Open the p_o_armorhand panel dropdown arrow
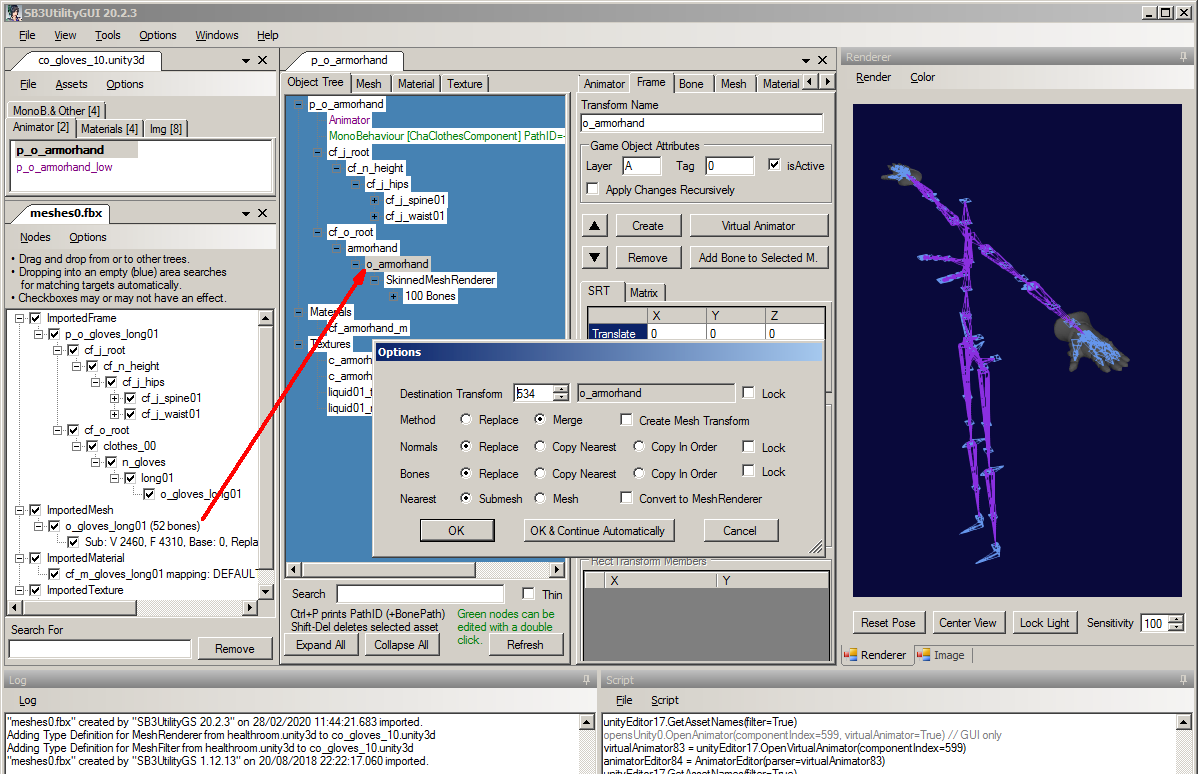 [805, 60]
